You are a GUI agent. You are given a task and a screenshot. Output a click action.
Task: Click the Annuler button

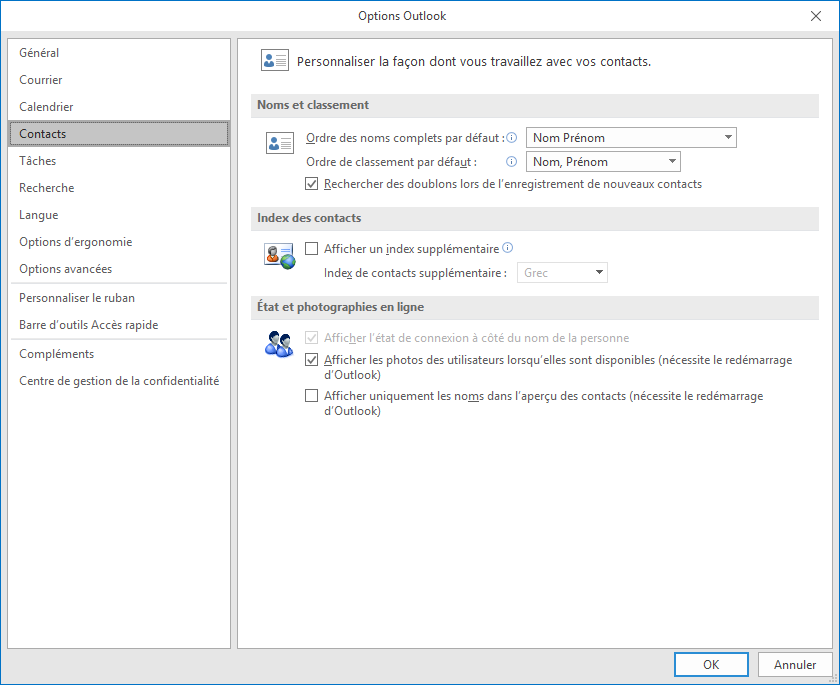tap(794, 665)
